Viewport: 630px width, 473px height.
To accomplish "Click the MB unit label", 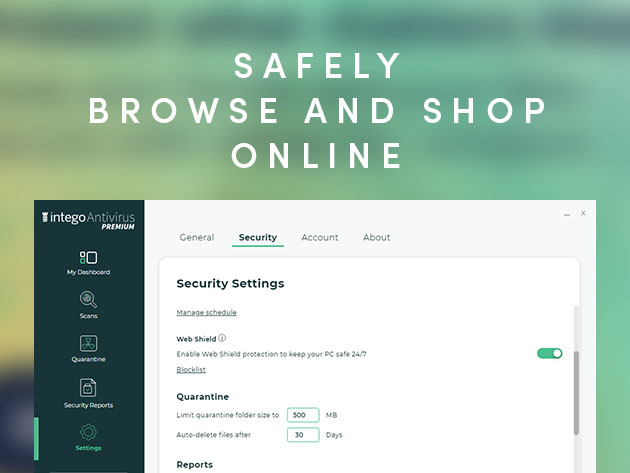I will click(331, 415).
